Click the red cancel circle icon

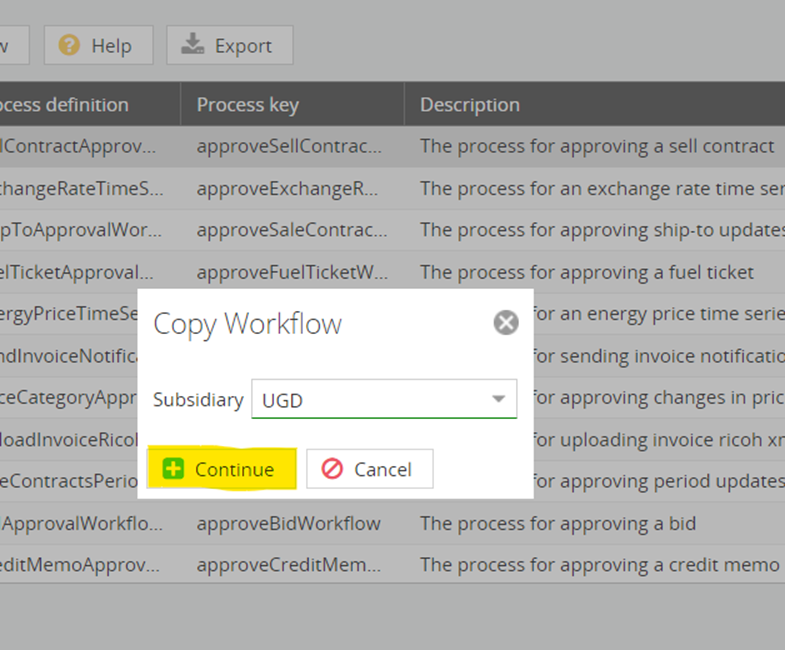click(332, 469)
